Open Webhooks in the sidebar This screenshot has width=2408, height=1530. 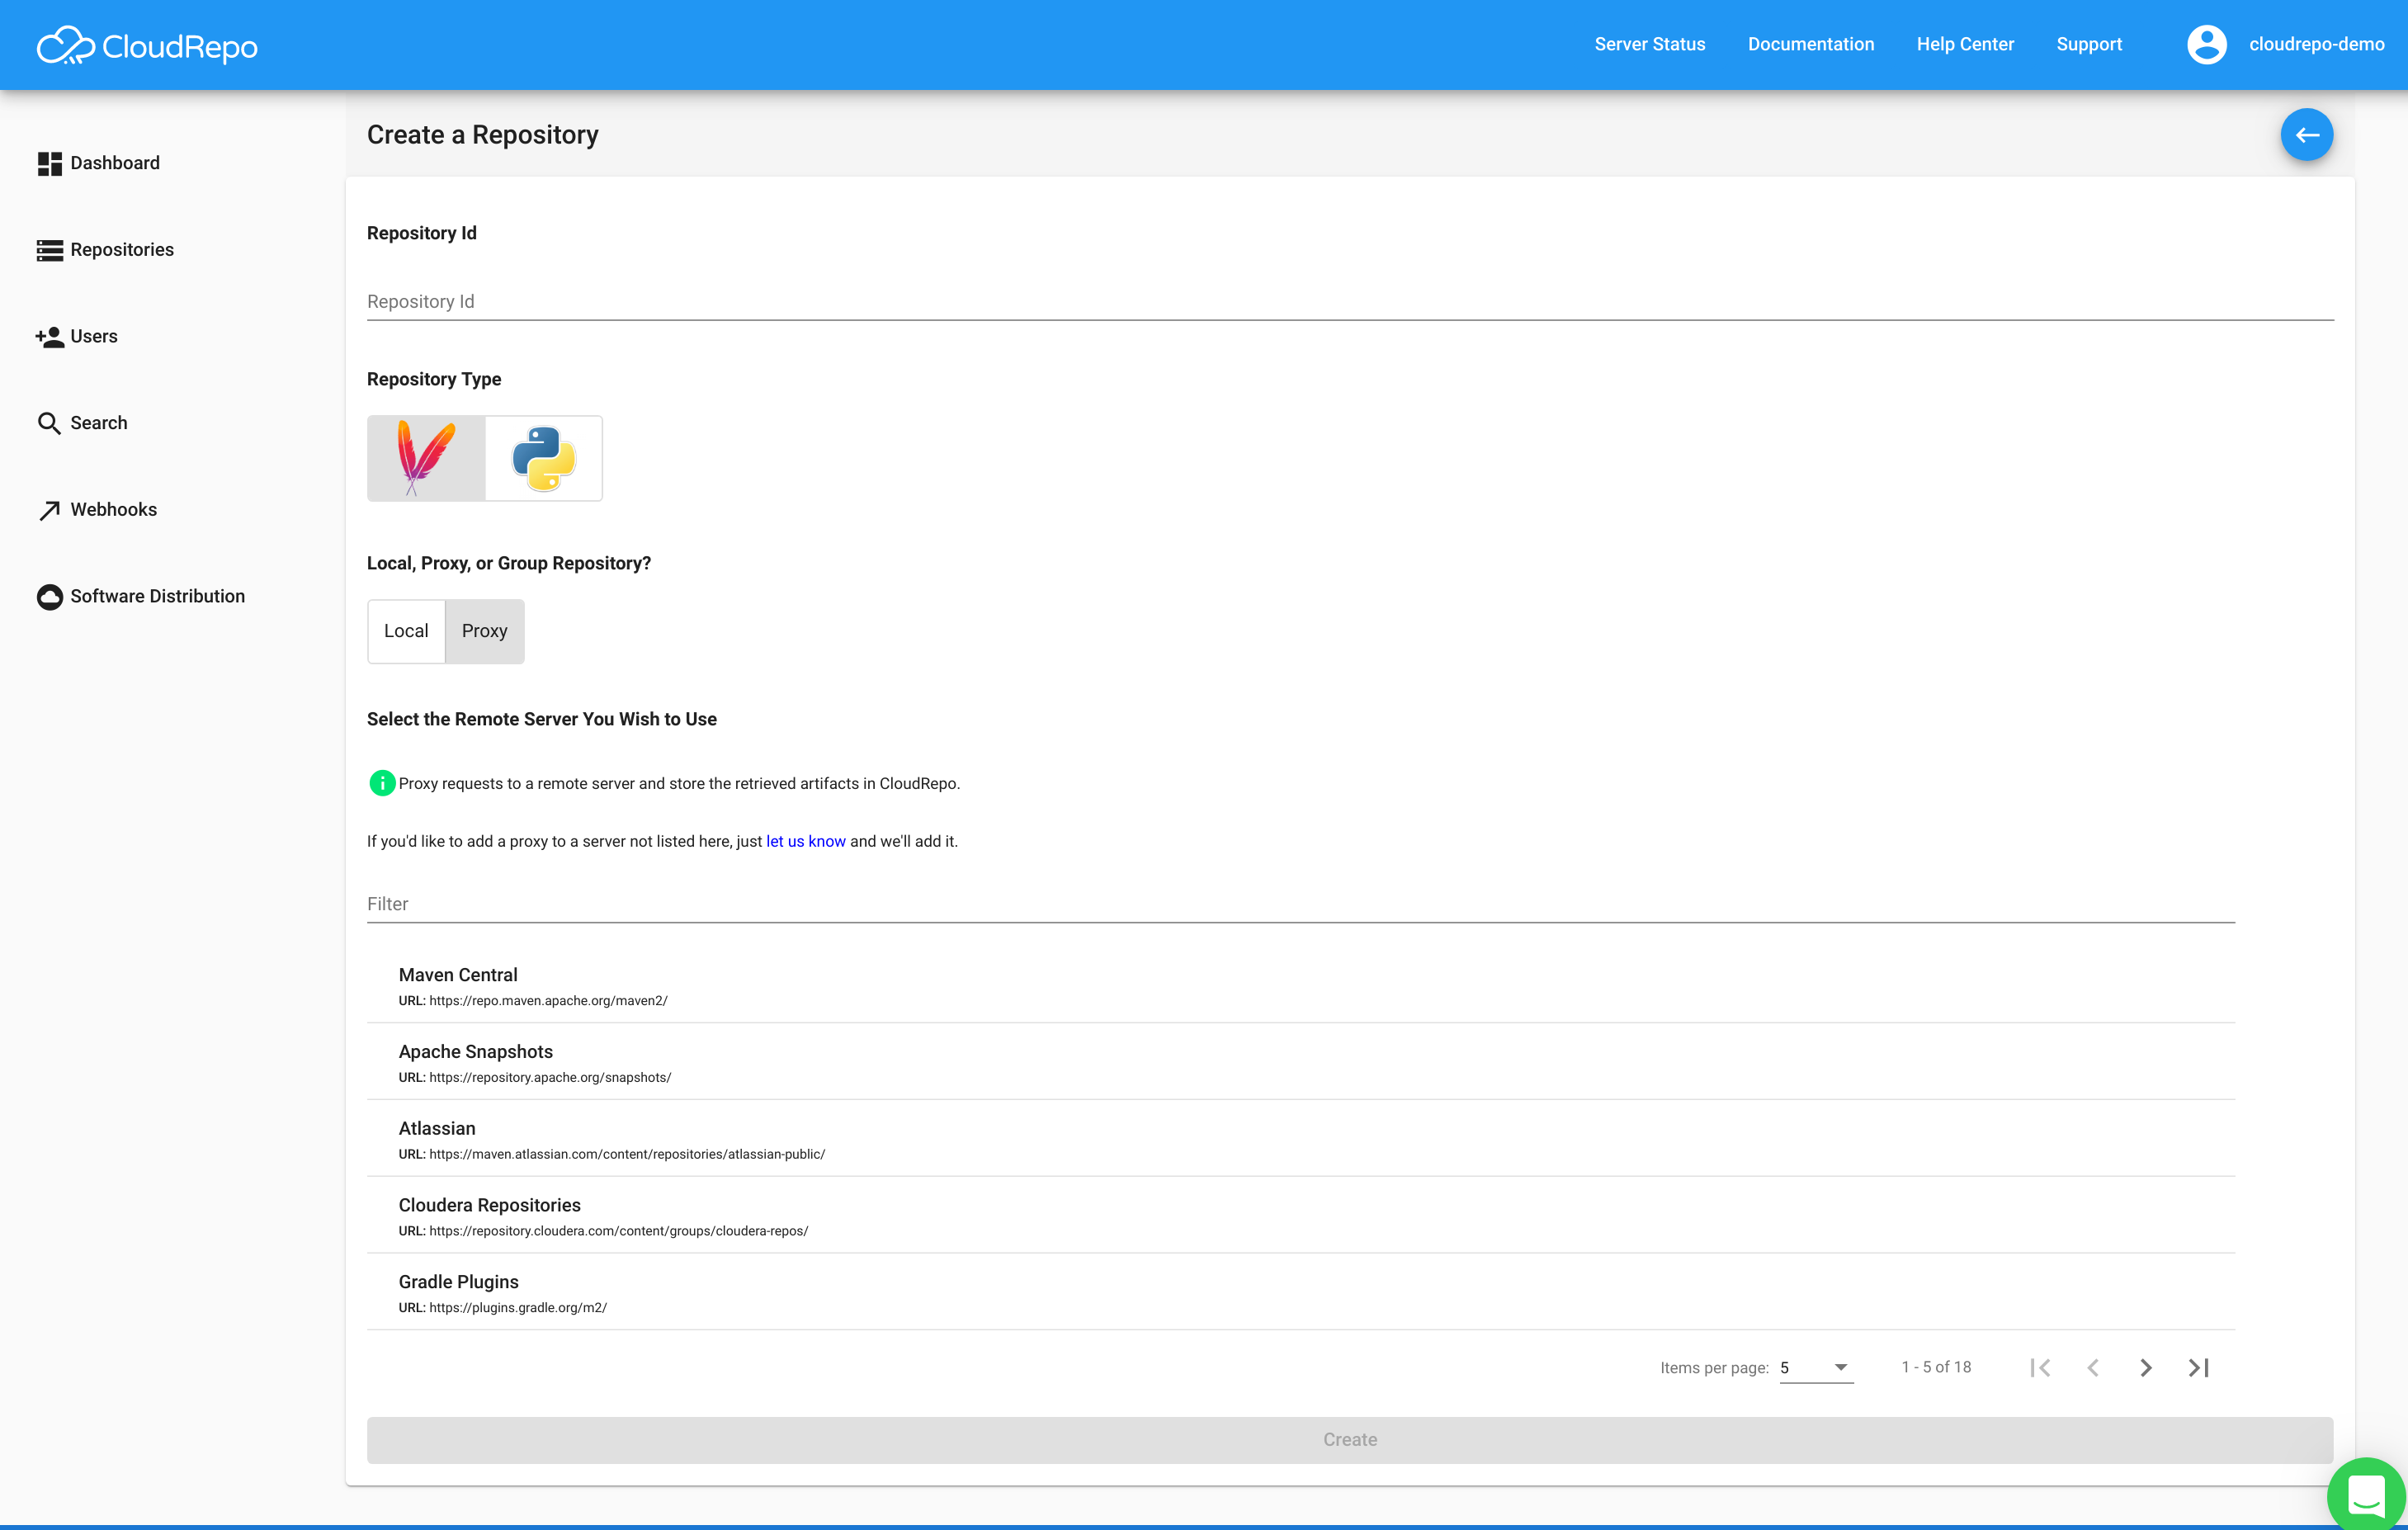[97, 510]
